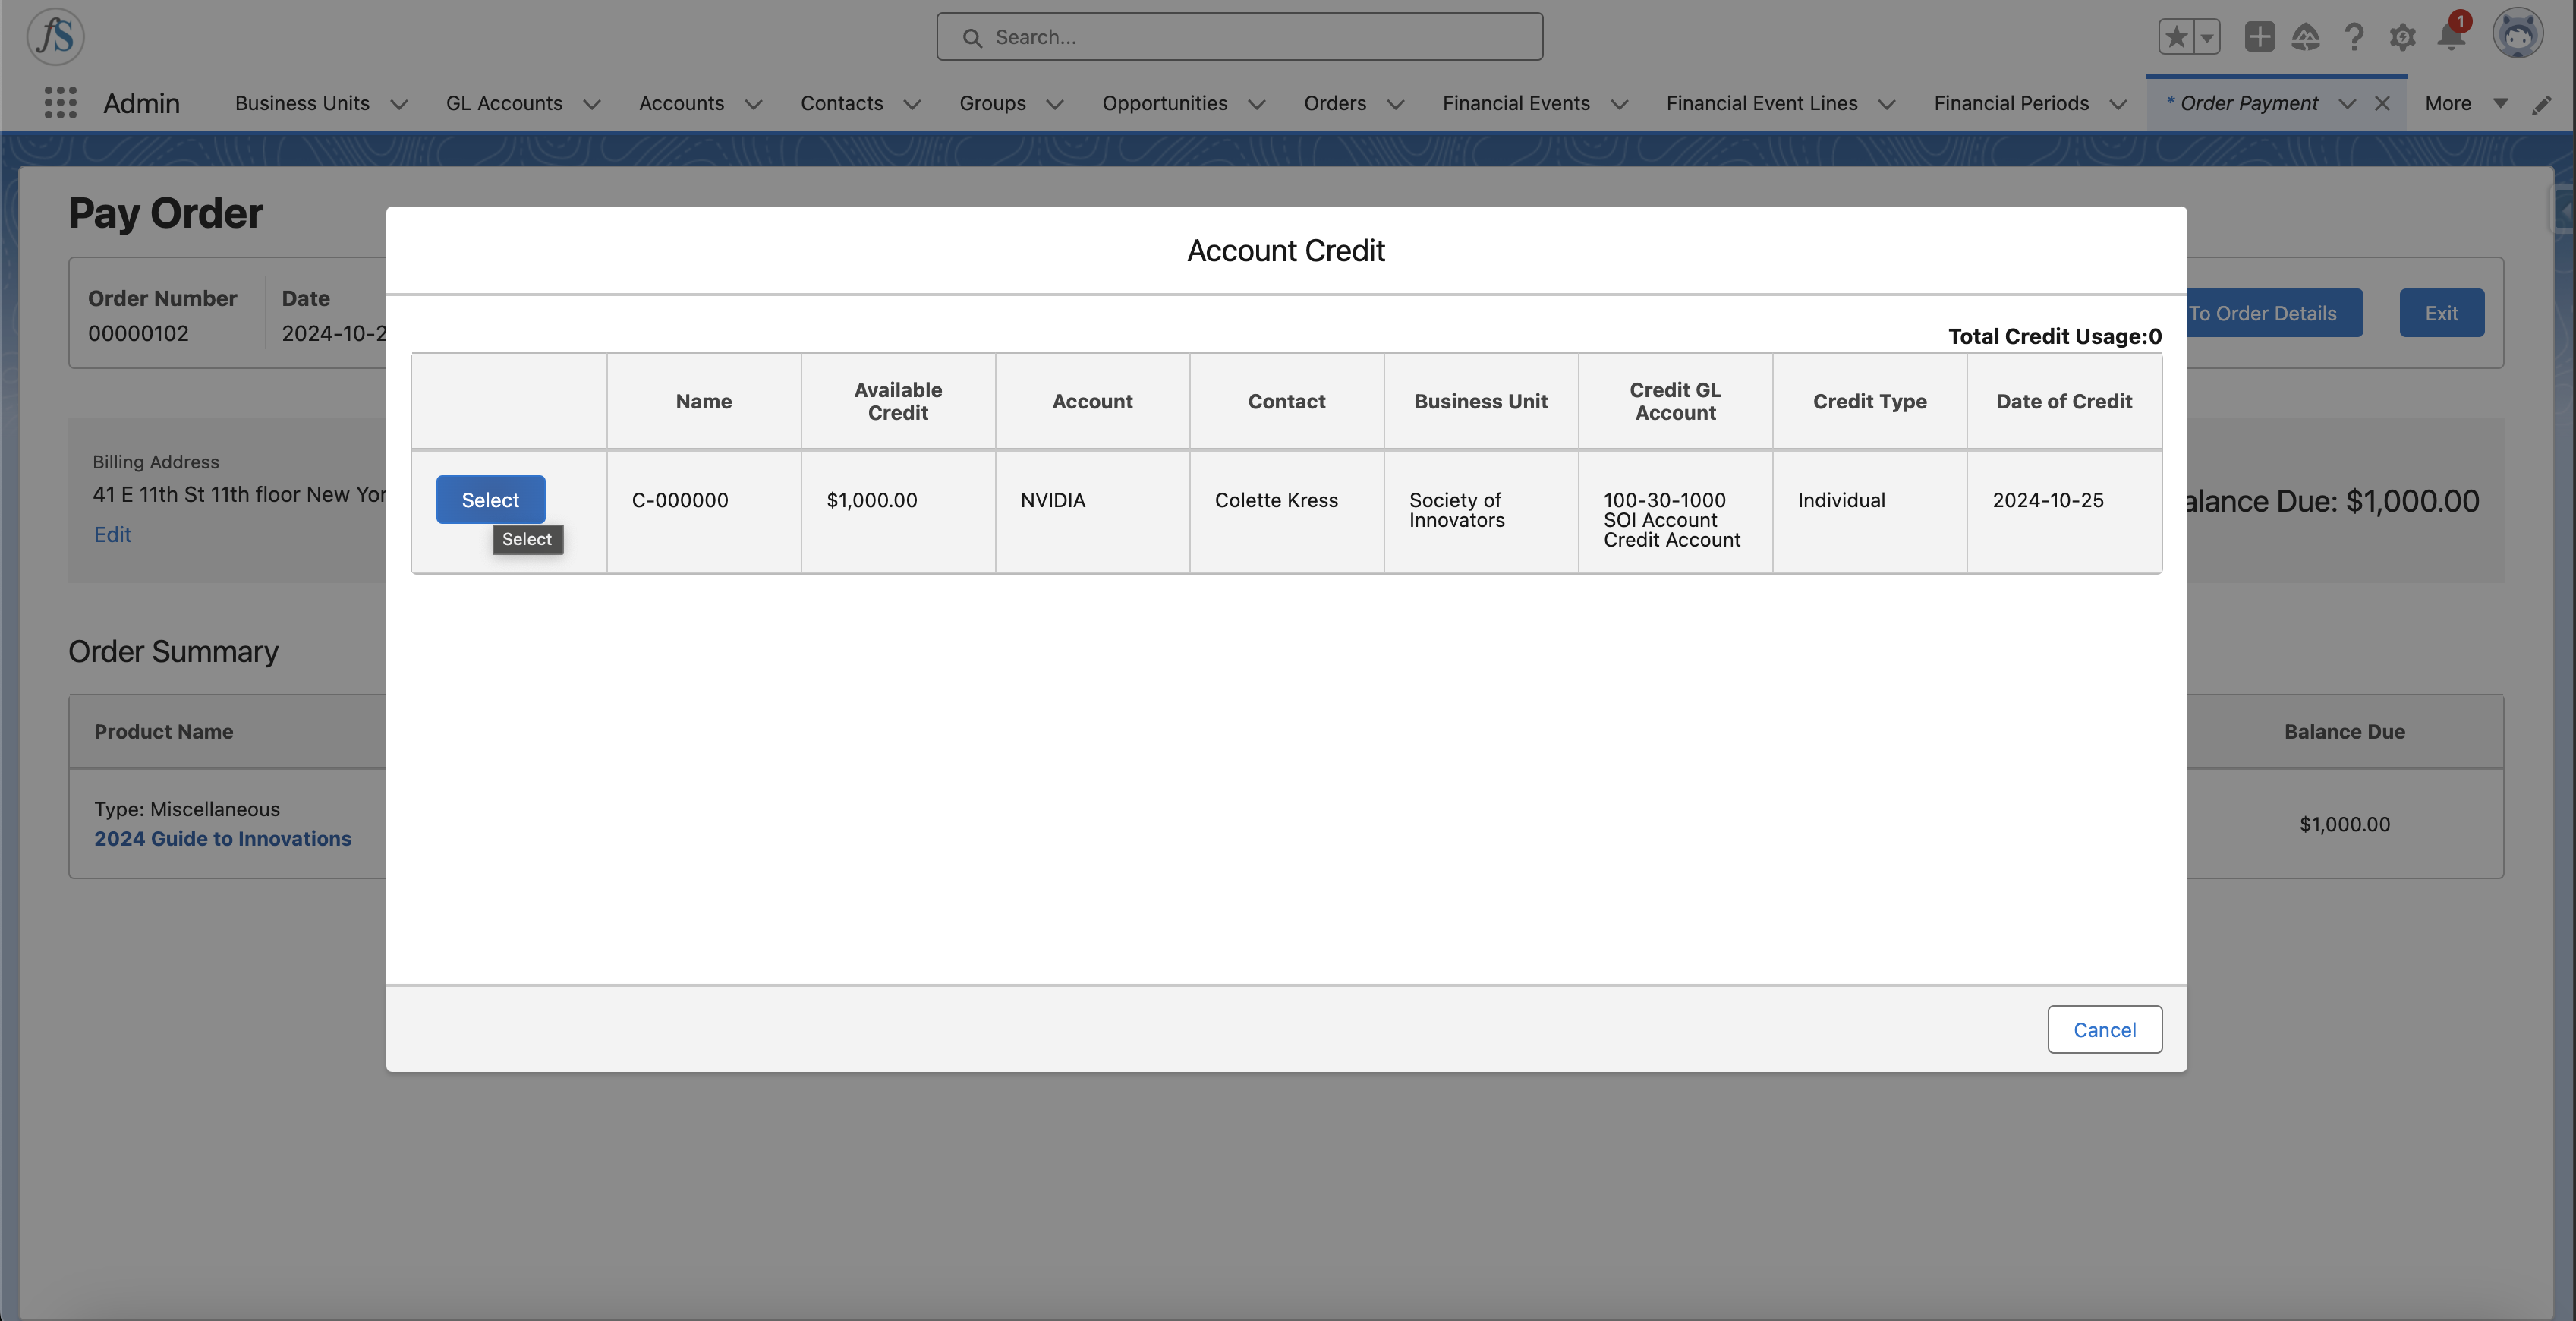
Task: Edit the billing address link
Action: [x=112, y=534]
